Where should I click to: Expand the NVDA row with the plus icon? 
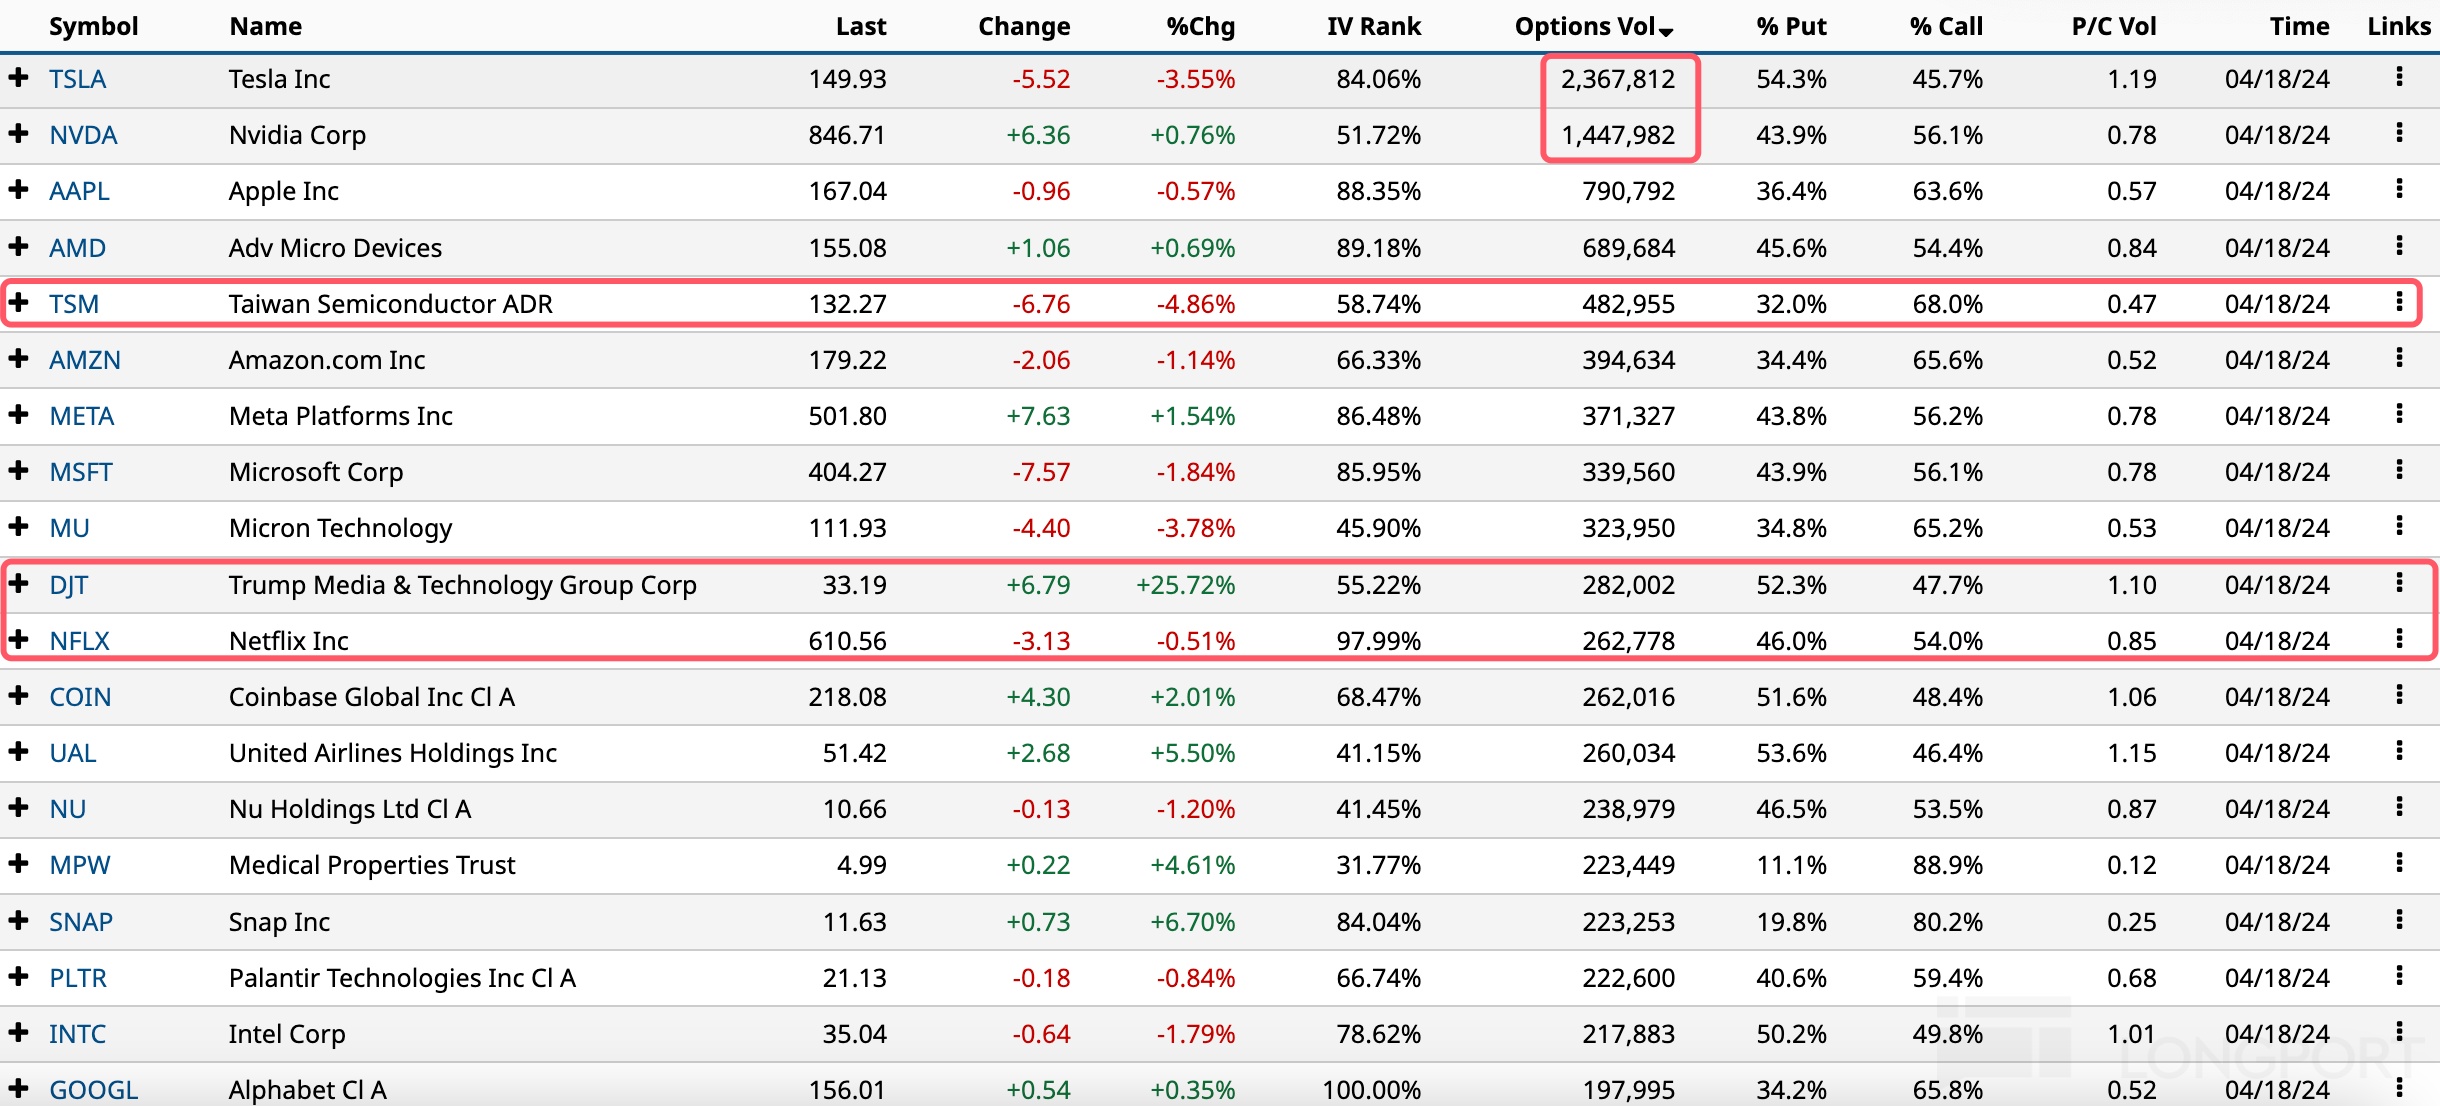[x=18, y=133]
